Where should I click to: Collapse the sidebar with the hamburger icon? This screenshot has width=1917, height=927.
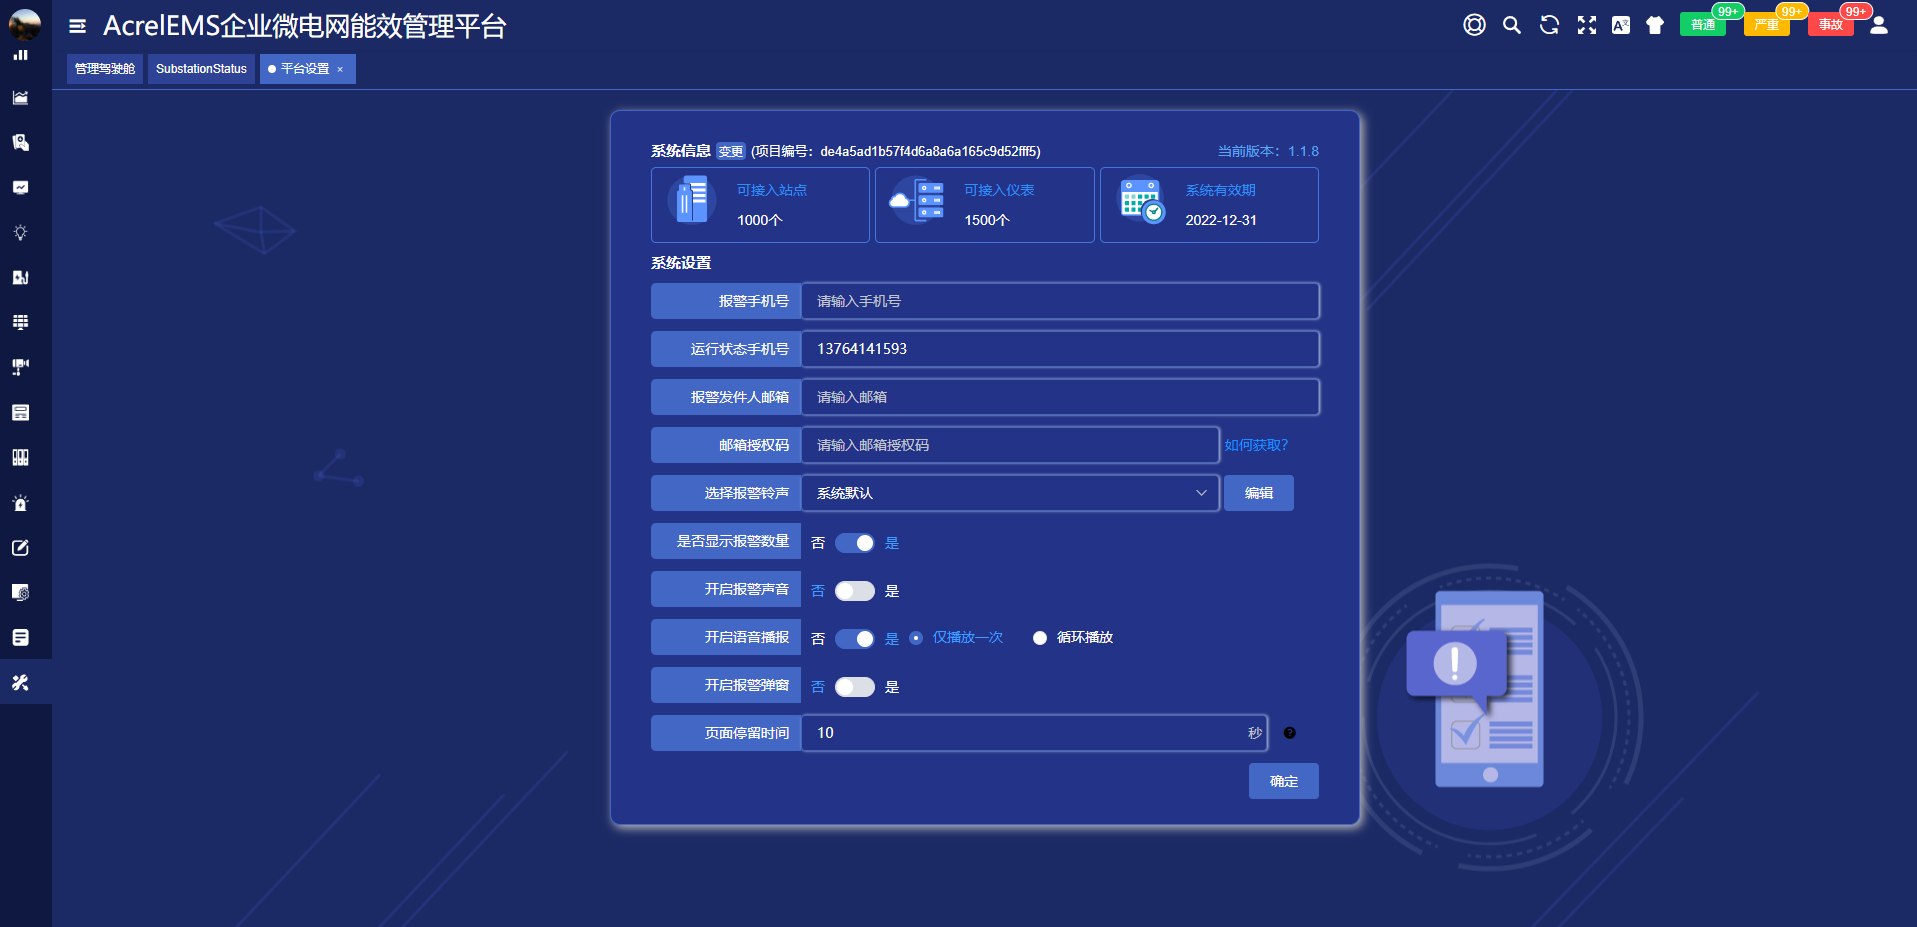pos(77,26)
